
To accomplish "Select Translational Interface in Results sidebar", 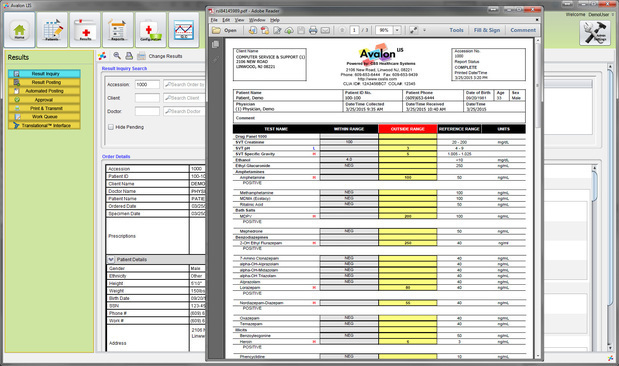I will pos(44,126).
